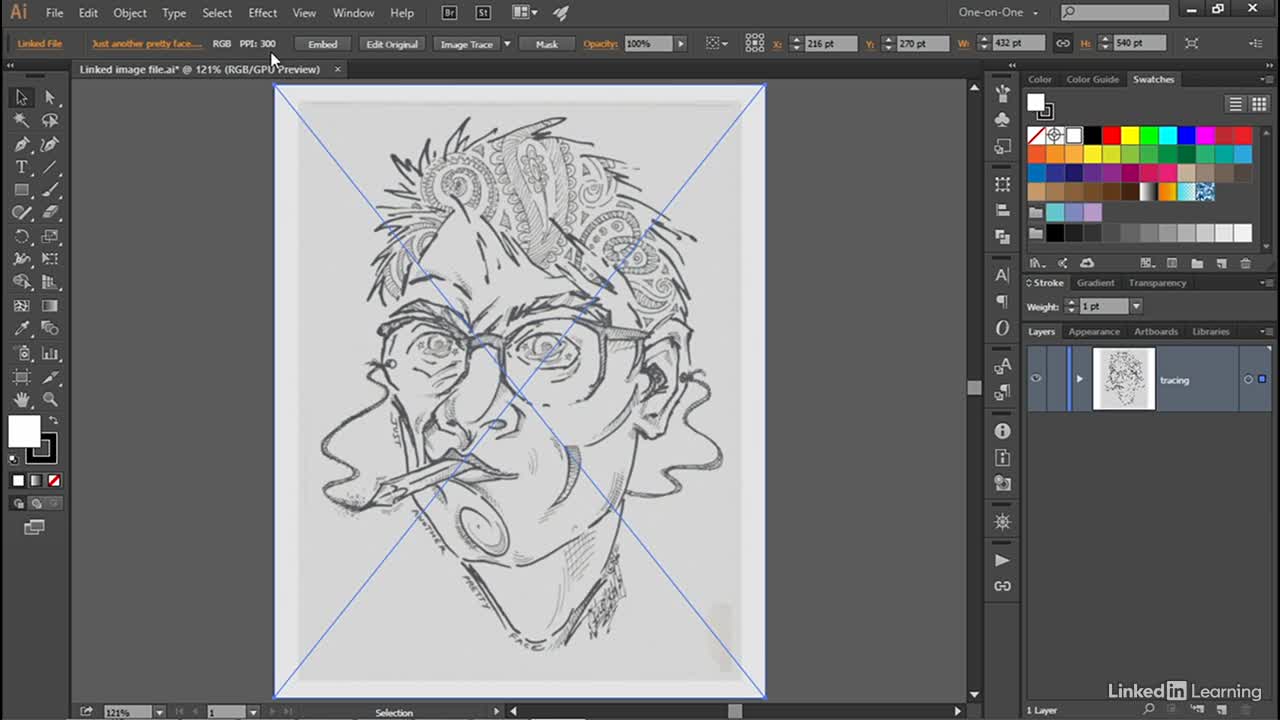Pick the Pen tool
The image size is (1280, 720).
(x=21, y=144)
